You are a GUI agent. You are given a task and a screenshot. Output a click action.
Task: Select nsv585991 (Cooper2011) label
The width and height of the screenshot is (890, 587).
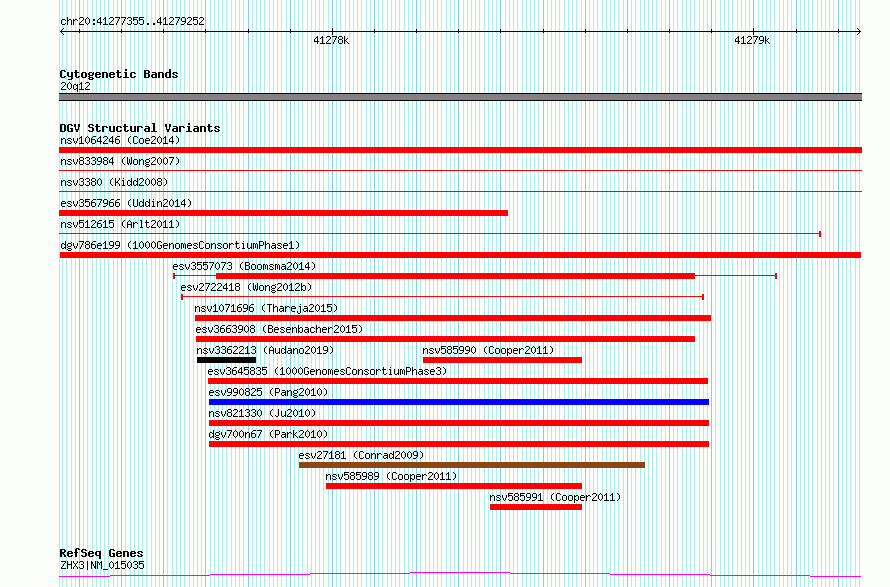pos(555,497)
